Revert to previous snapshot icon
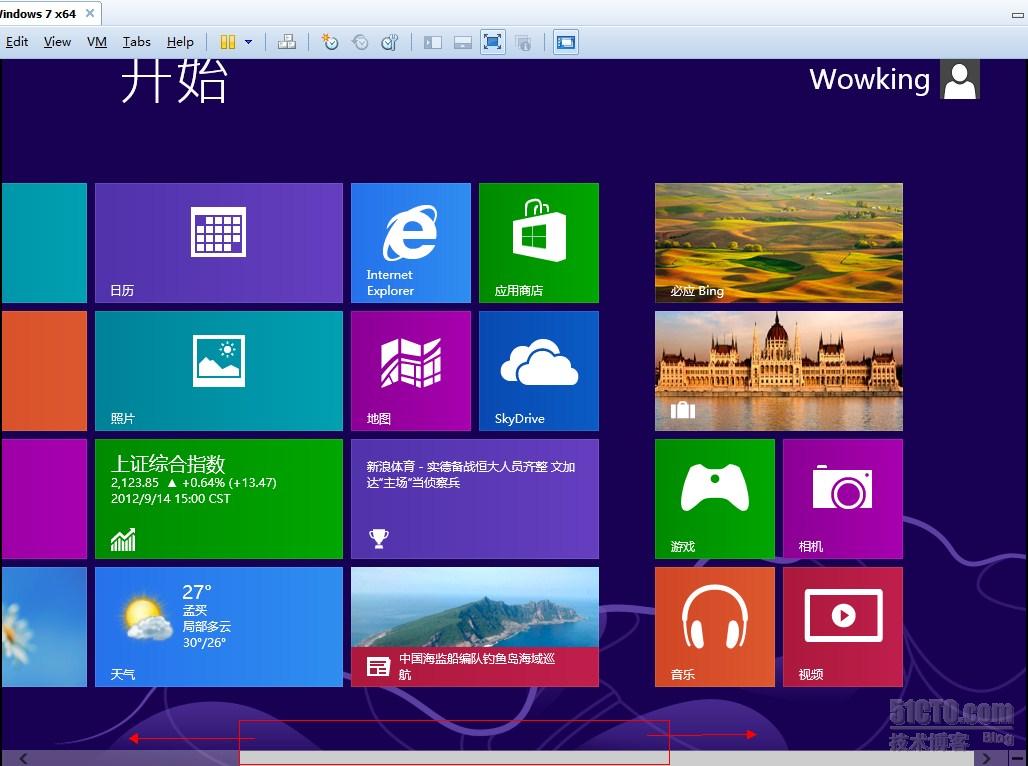 [360, 43]
